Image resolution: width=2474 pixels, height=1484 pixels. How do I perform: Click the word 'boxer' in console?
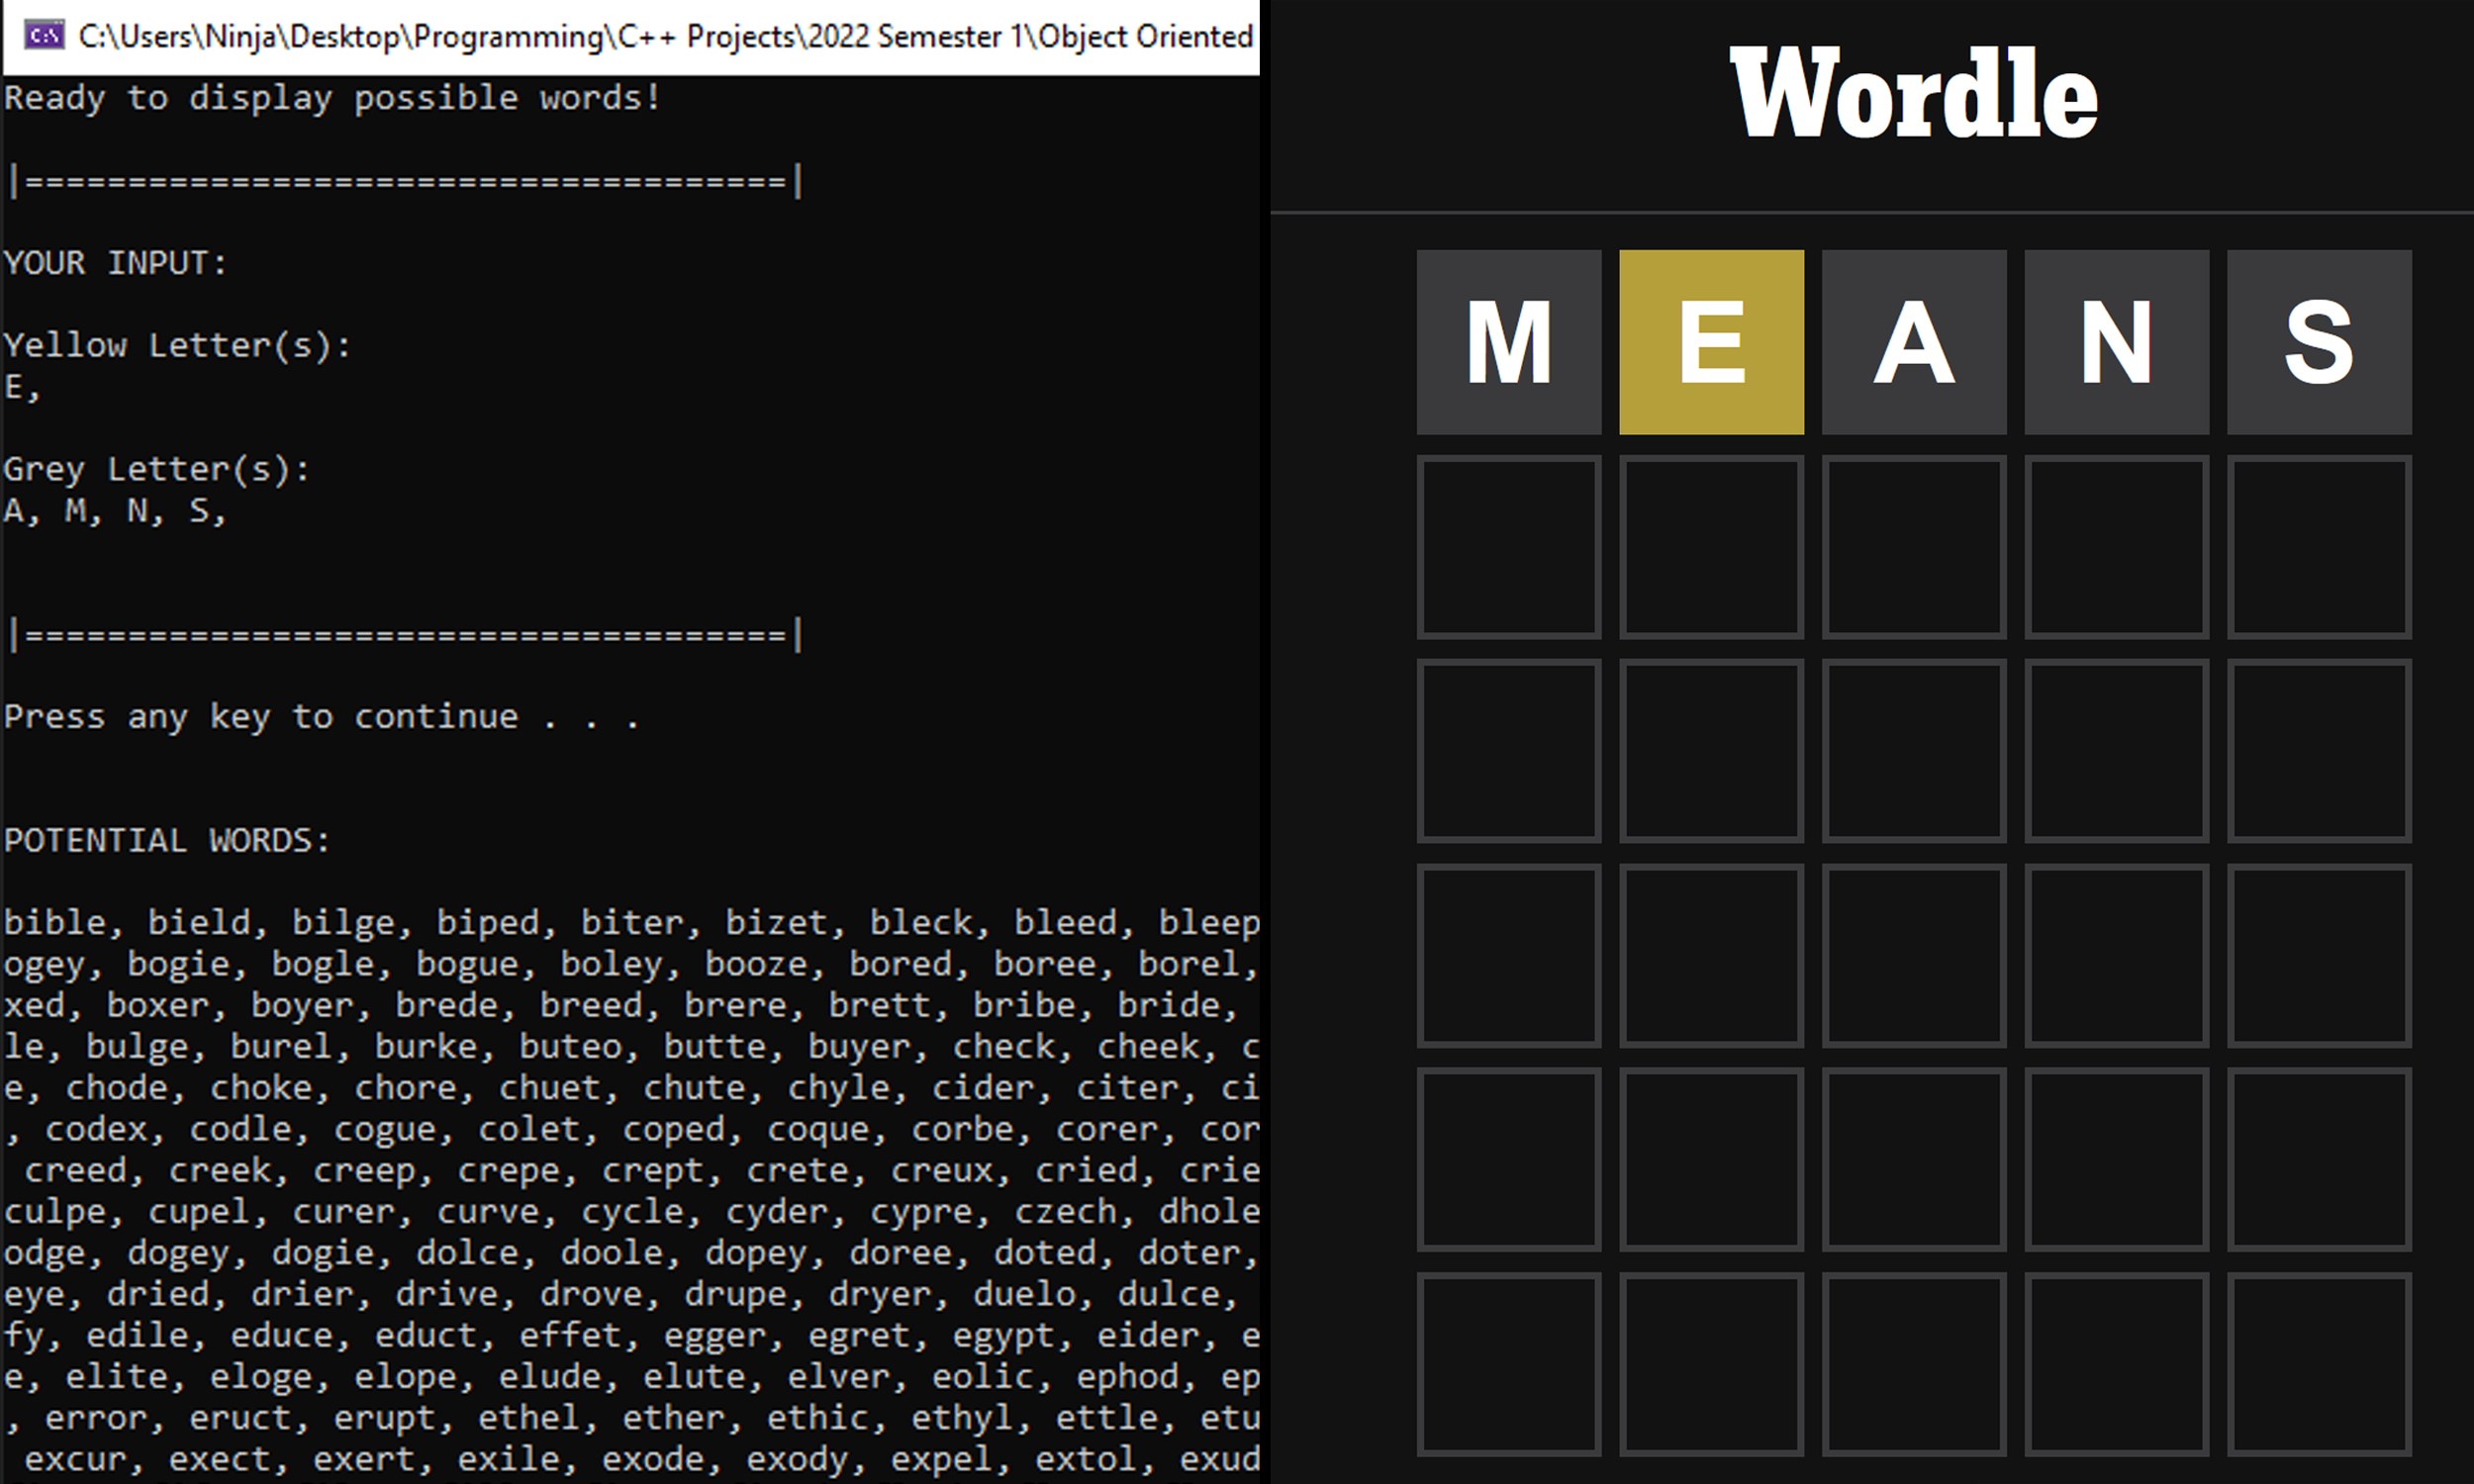[157, 1005]
